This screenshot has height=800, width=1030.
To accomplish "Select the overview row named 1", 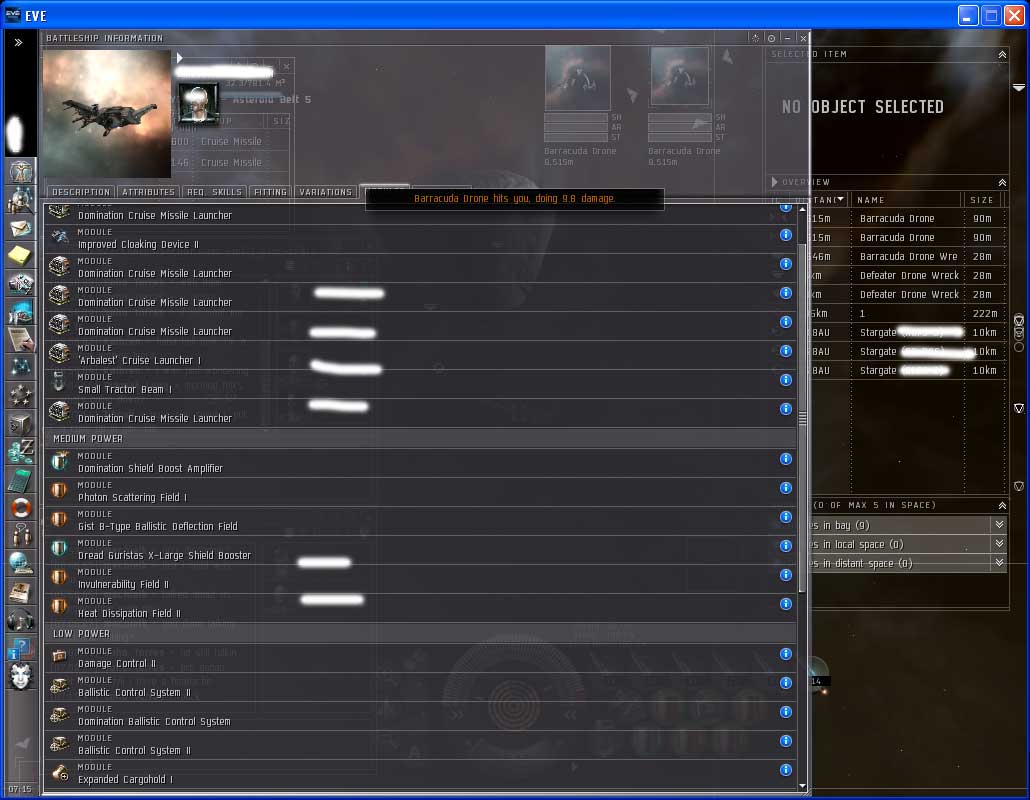I will point(907,313).
